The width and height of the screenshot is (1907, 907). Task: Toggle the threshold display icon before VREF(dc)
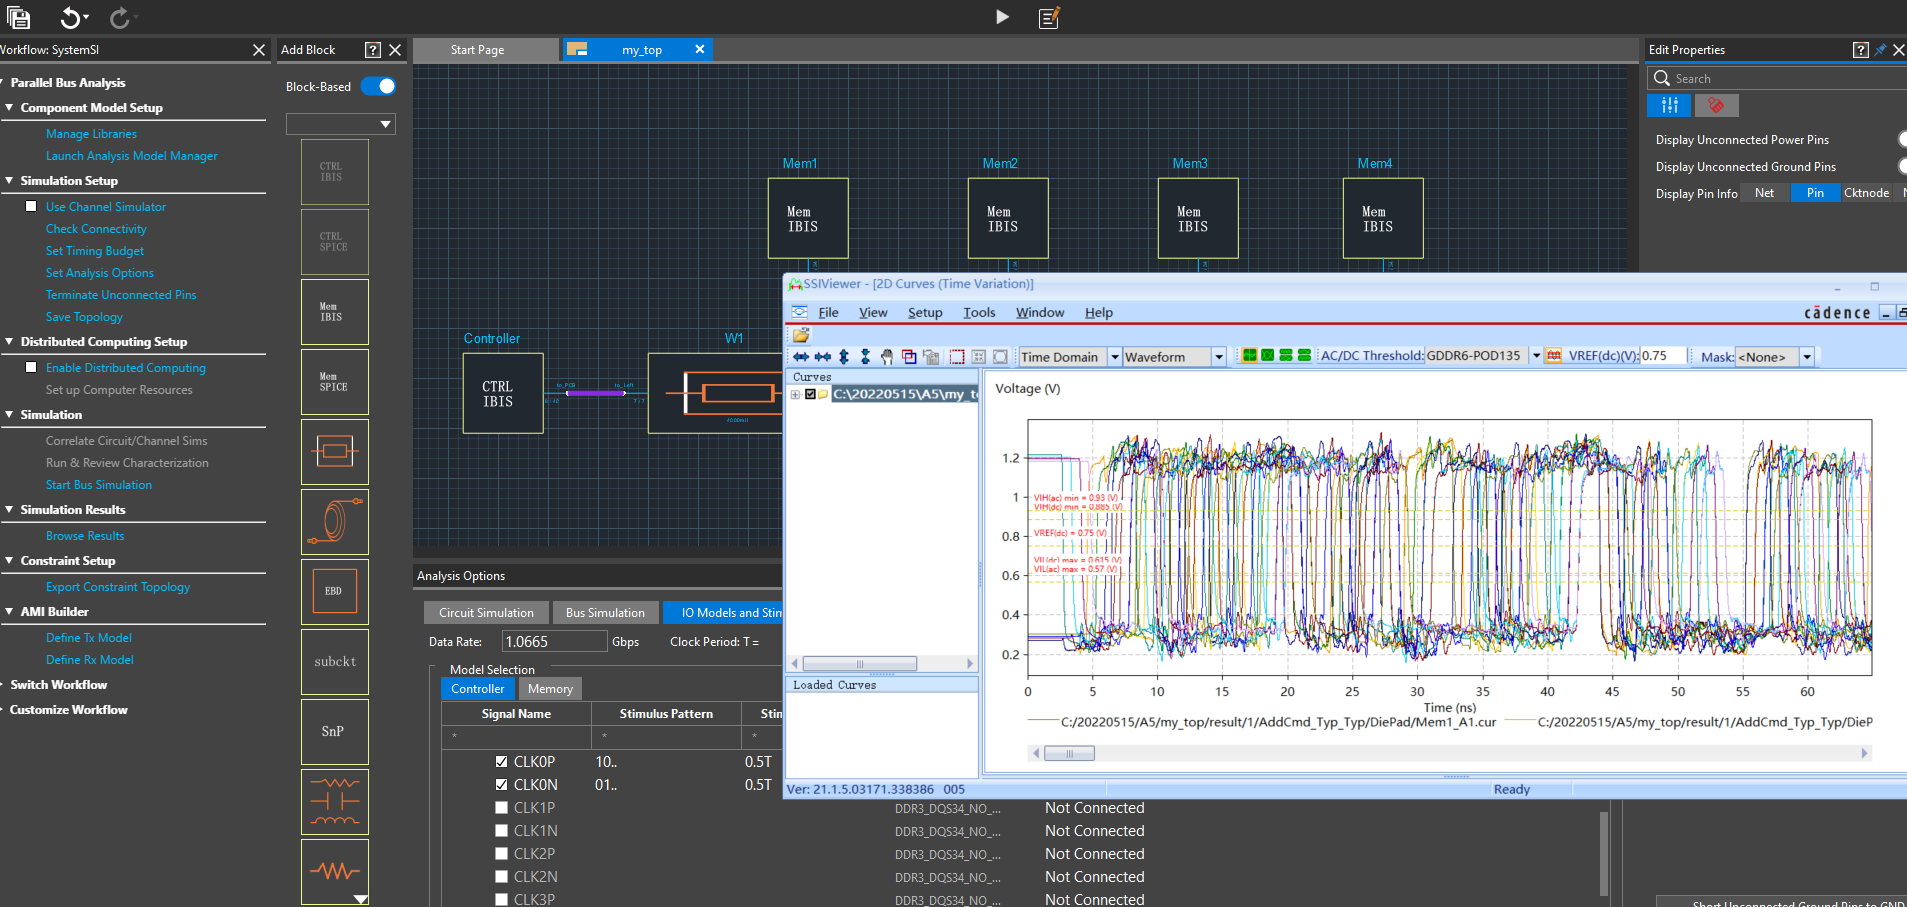(x=1554, y=356)
